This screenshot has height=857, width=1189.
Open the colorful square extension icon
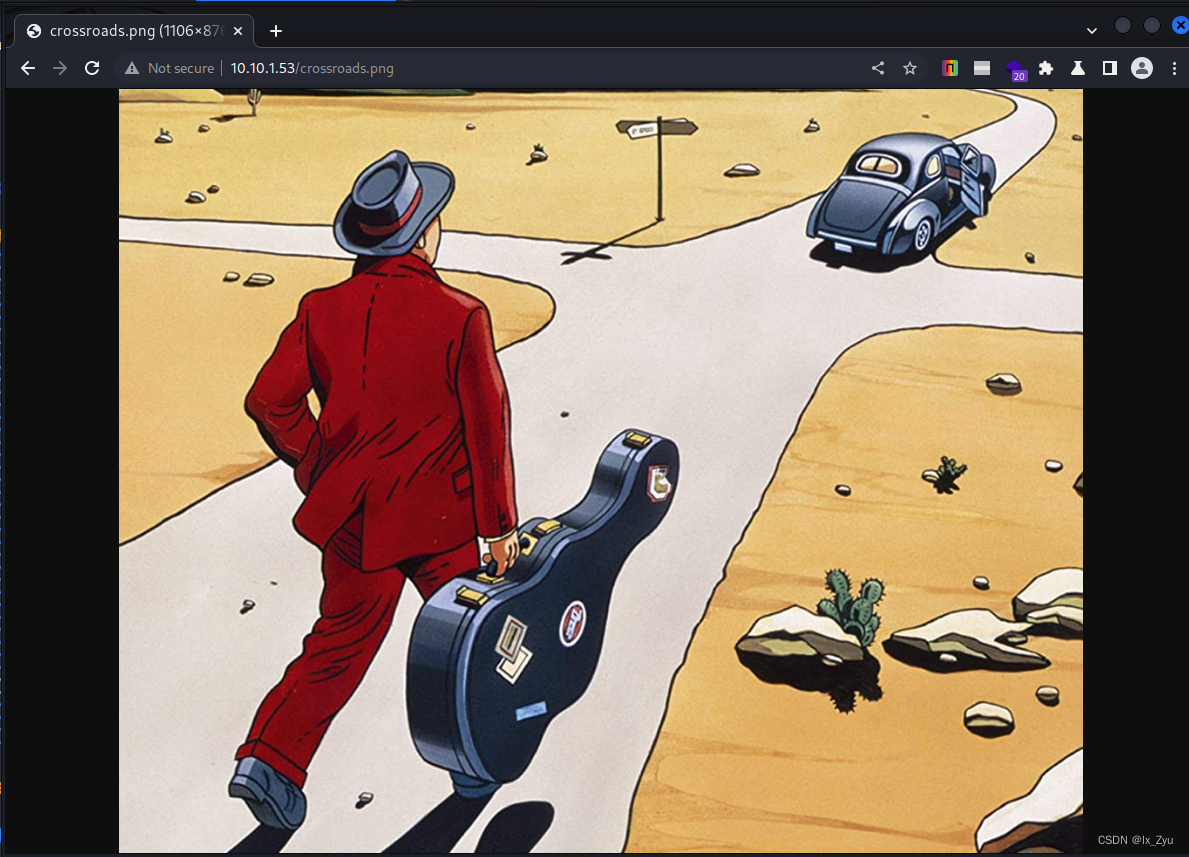point(949,68)
